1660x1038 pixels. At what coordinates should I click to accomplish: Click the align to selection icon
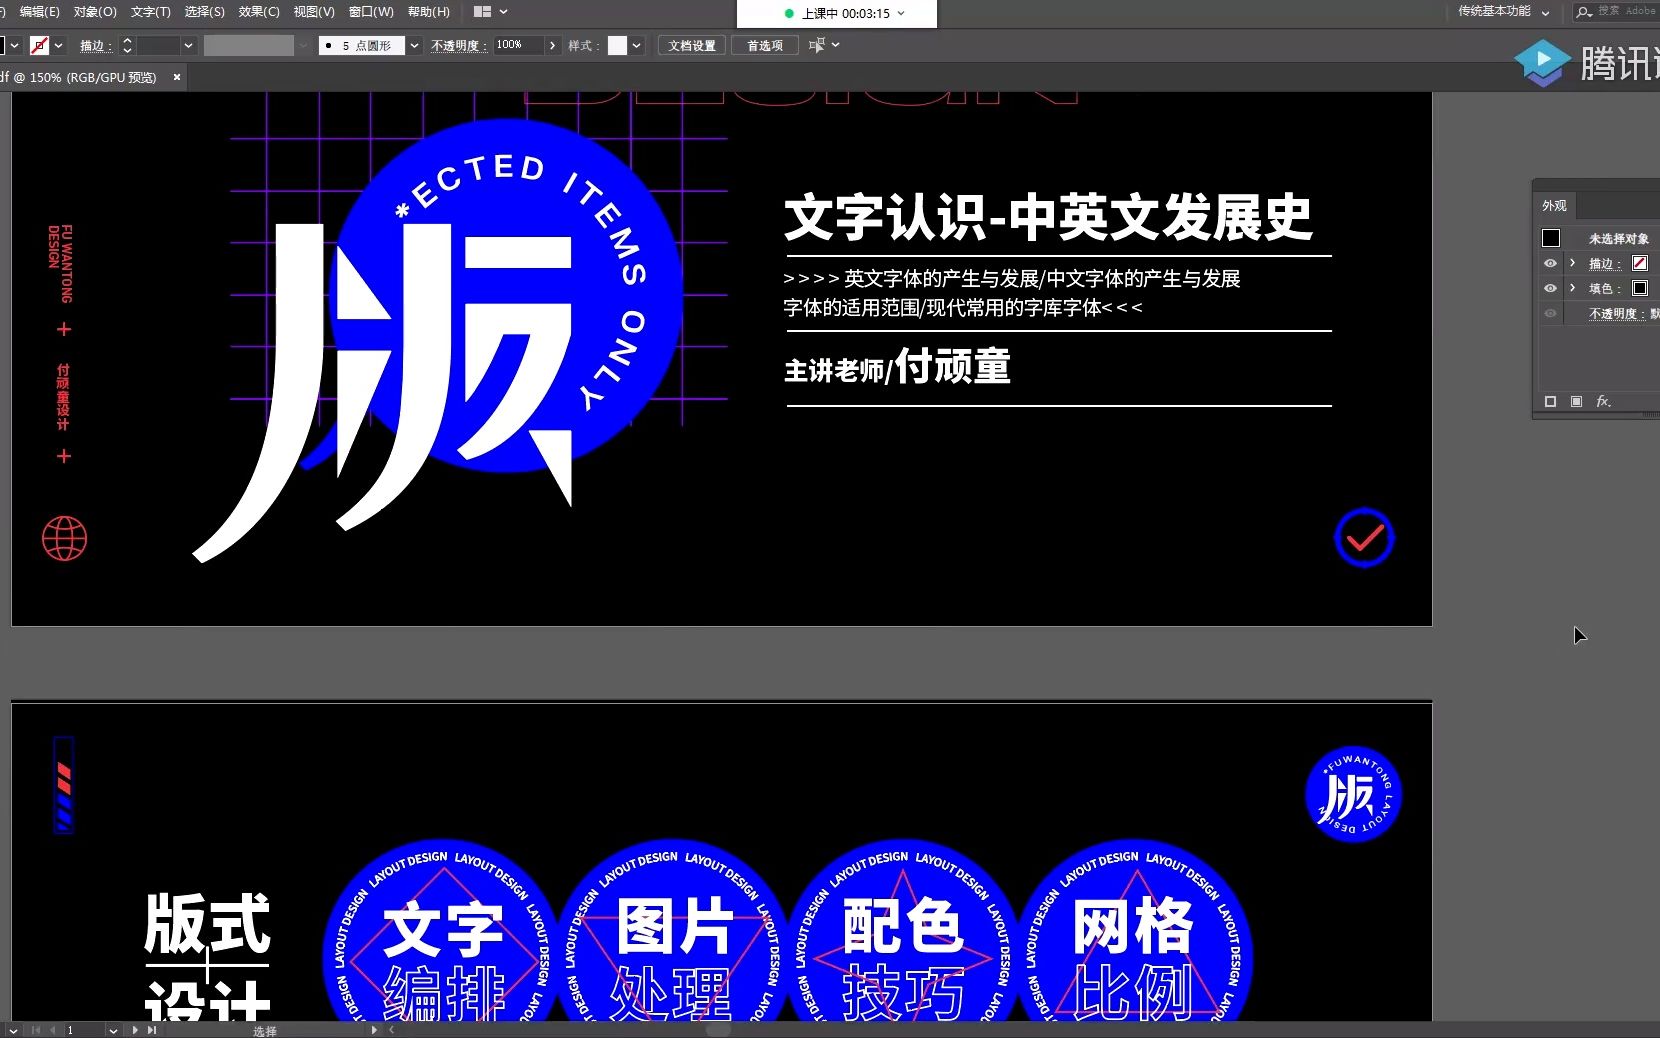[x=817, y=45]
